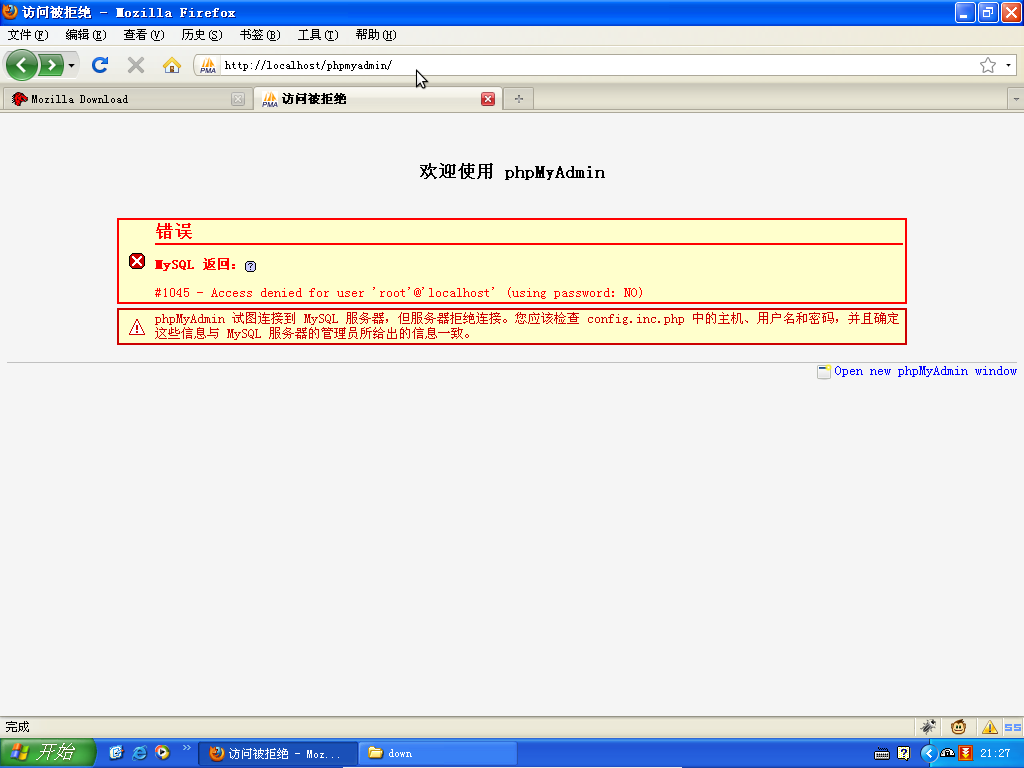Stop loading with the gray X icon
1024x768 pixels.
[x=136, y=65]
